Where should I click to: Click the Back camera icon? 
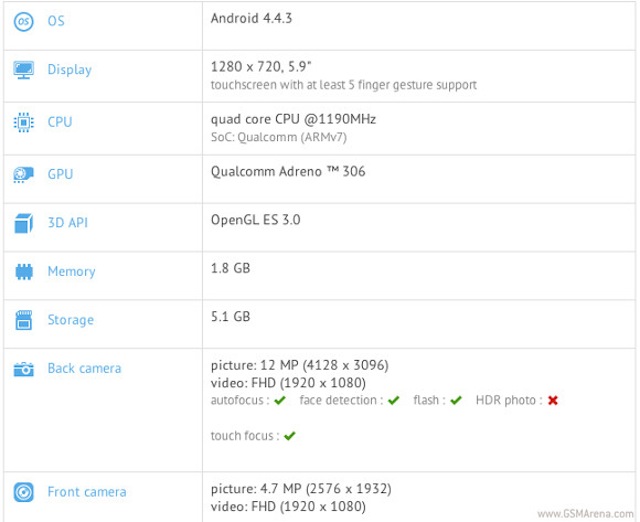click(24, 369)
